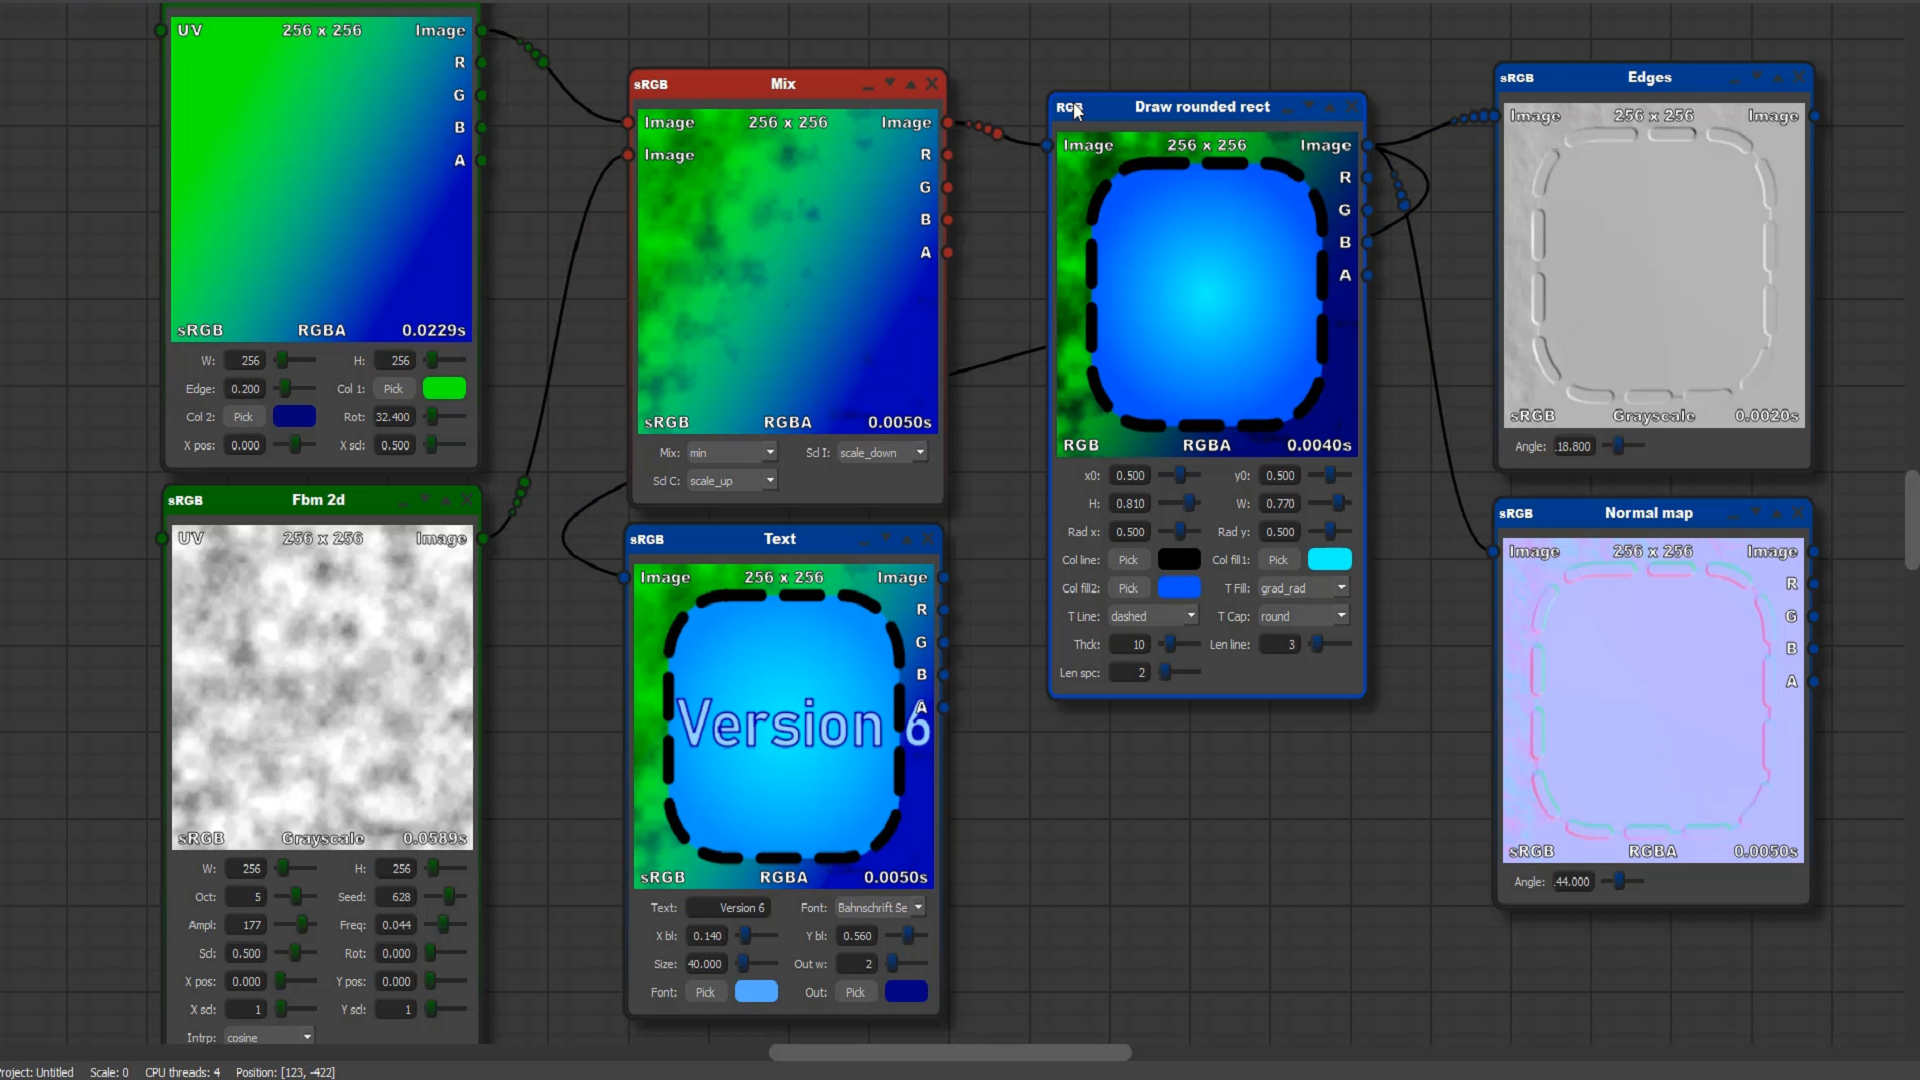This screenshot has width=1920, height=1080.
Task: Click the R output port of Draw rounded rect
Action: [1368, 177]
